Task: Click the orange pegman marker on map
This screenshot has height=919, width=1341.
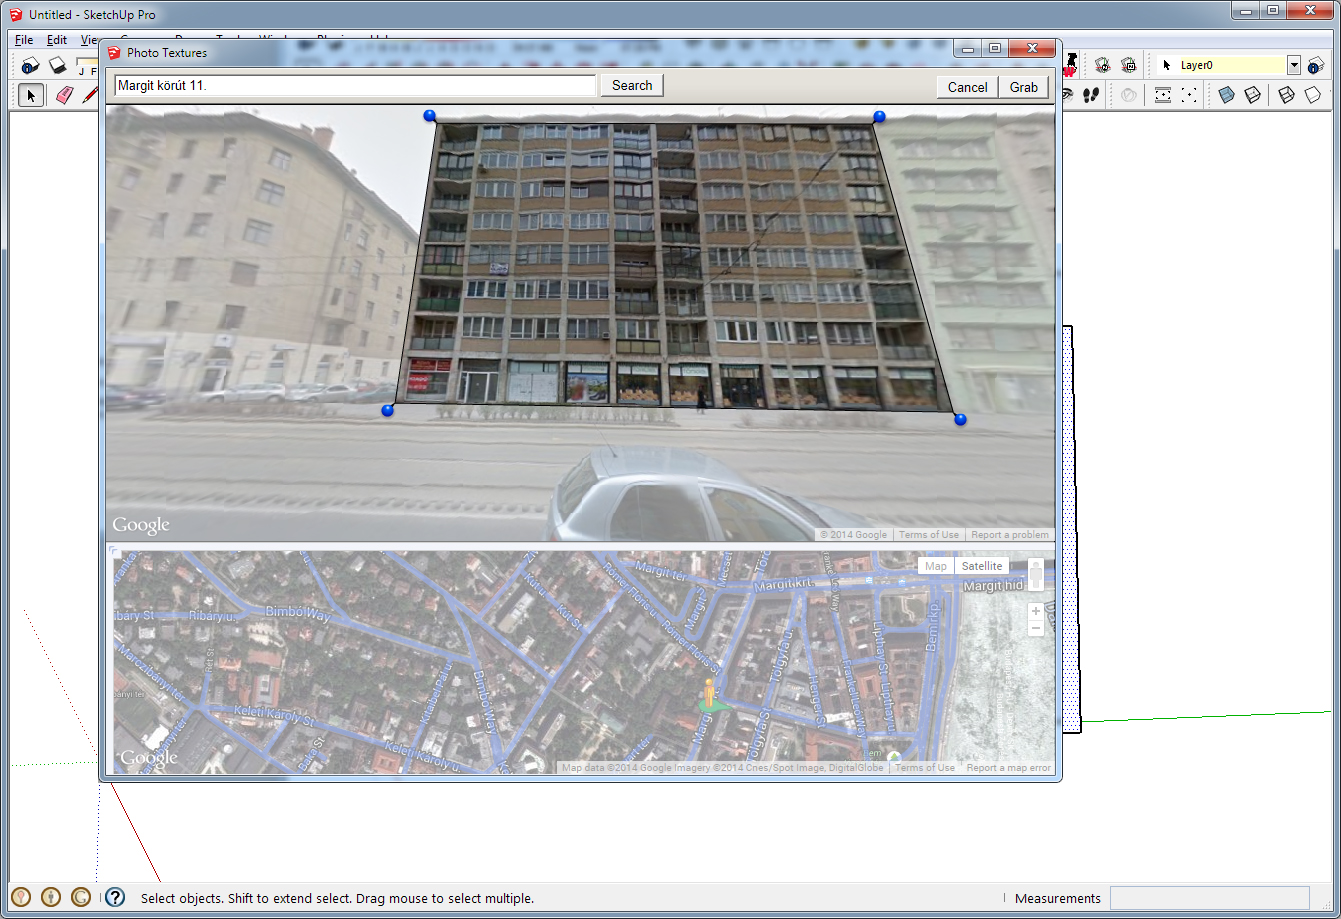Action: pos(711,693)
